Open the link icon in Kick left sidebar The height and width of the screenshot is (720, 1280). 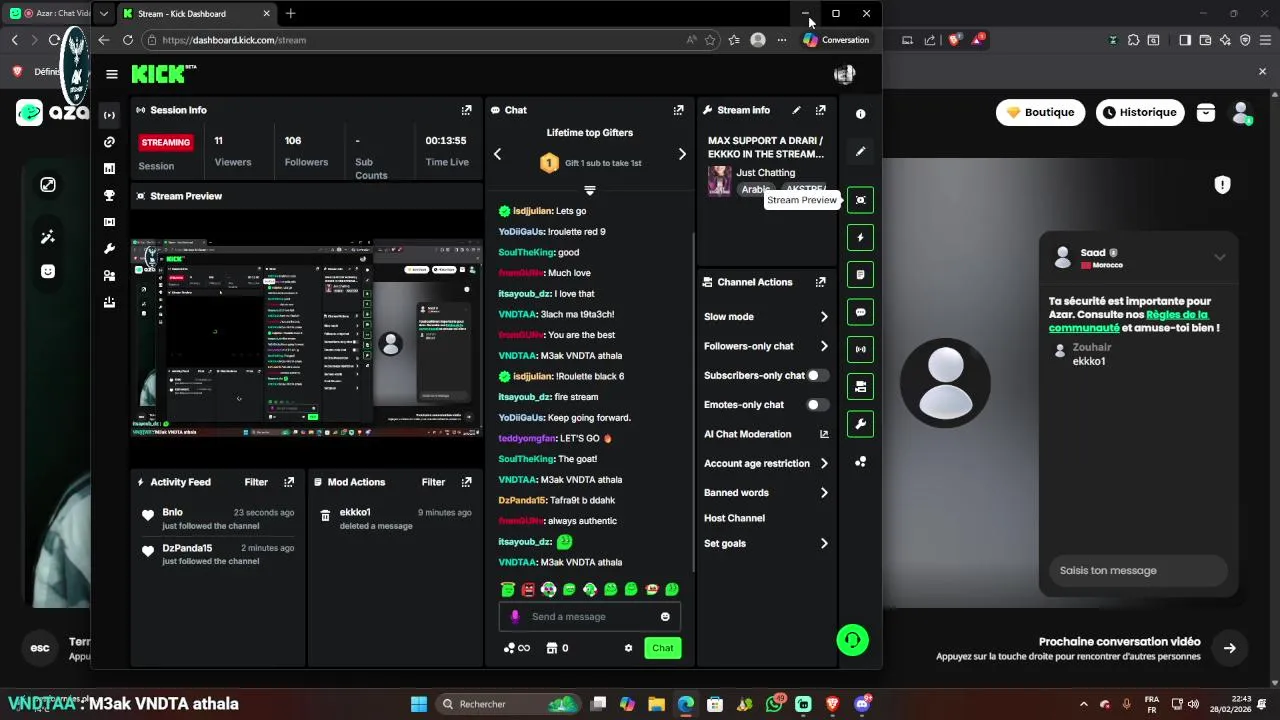pyautogui.click(x=110, y=142)
